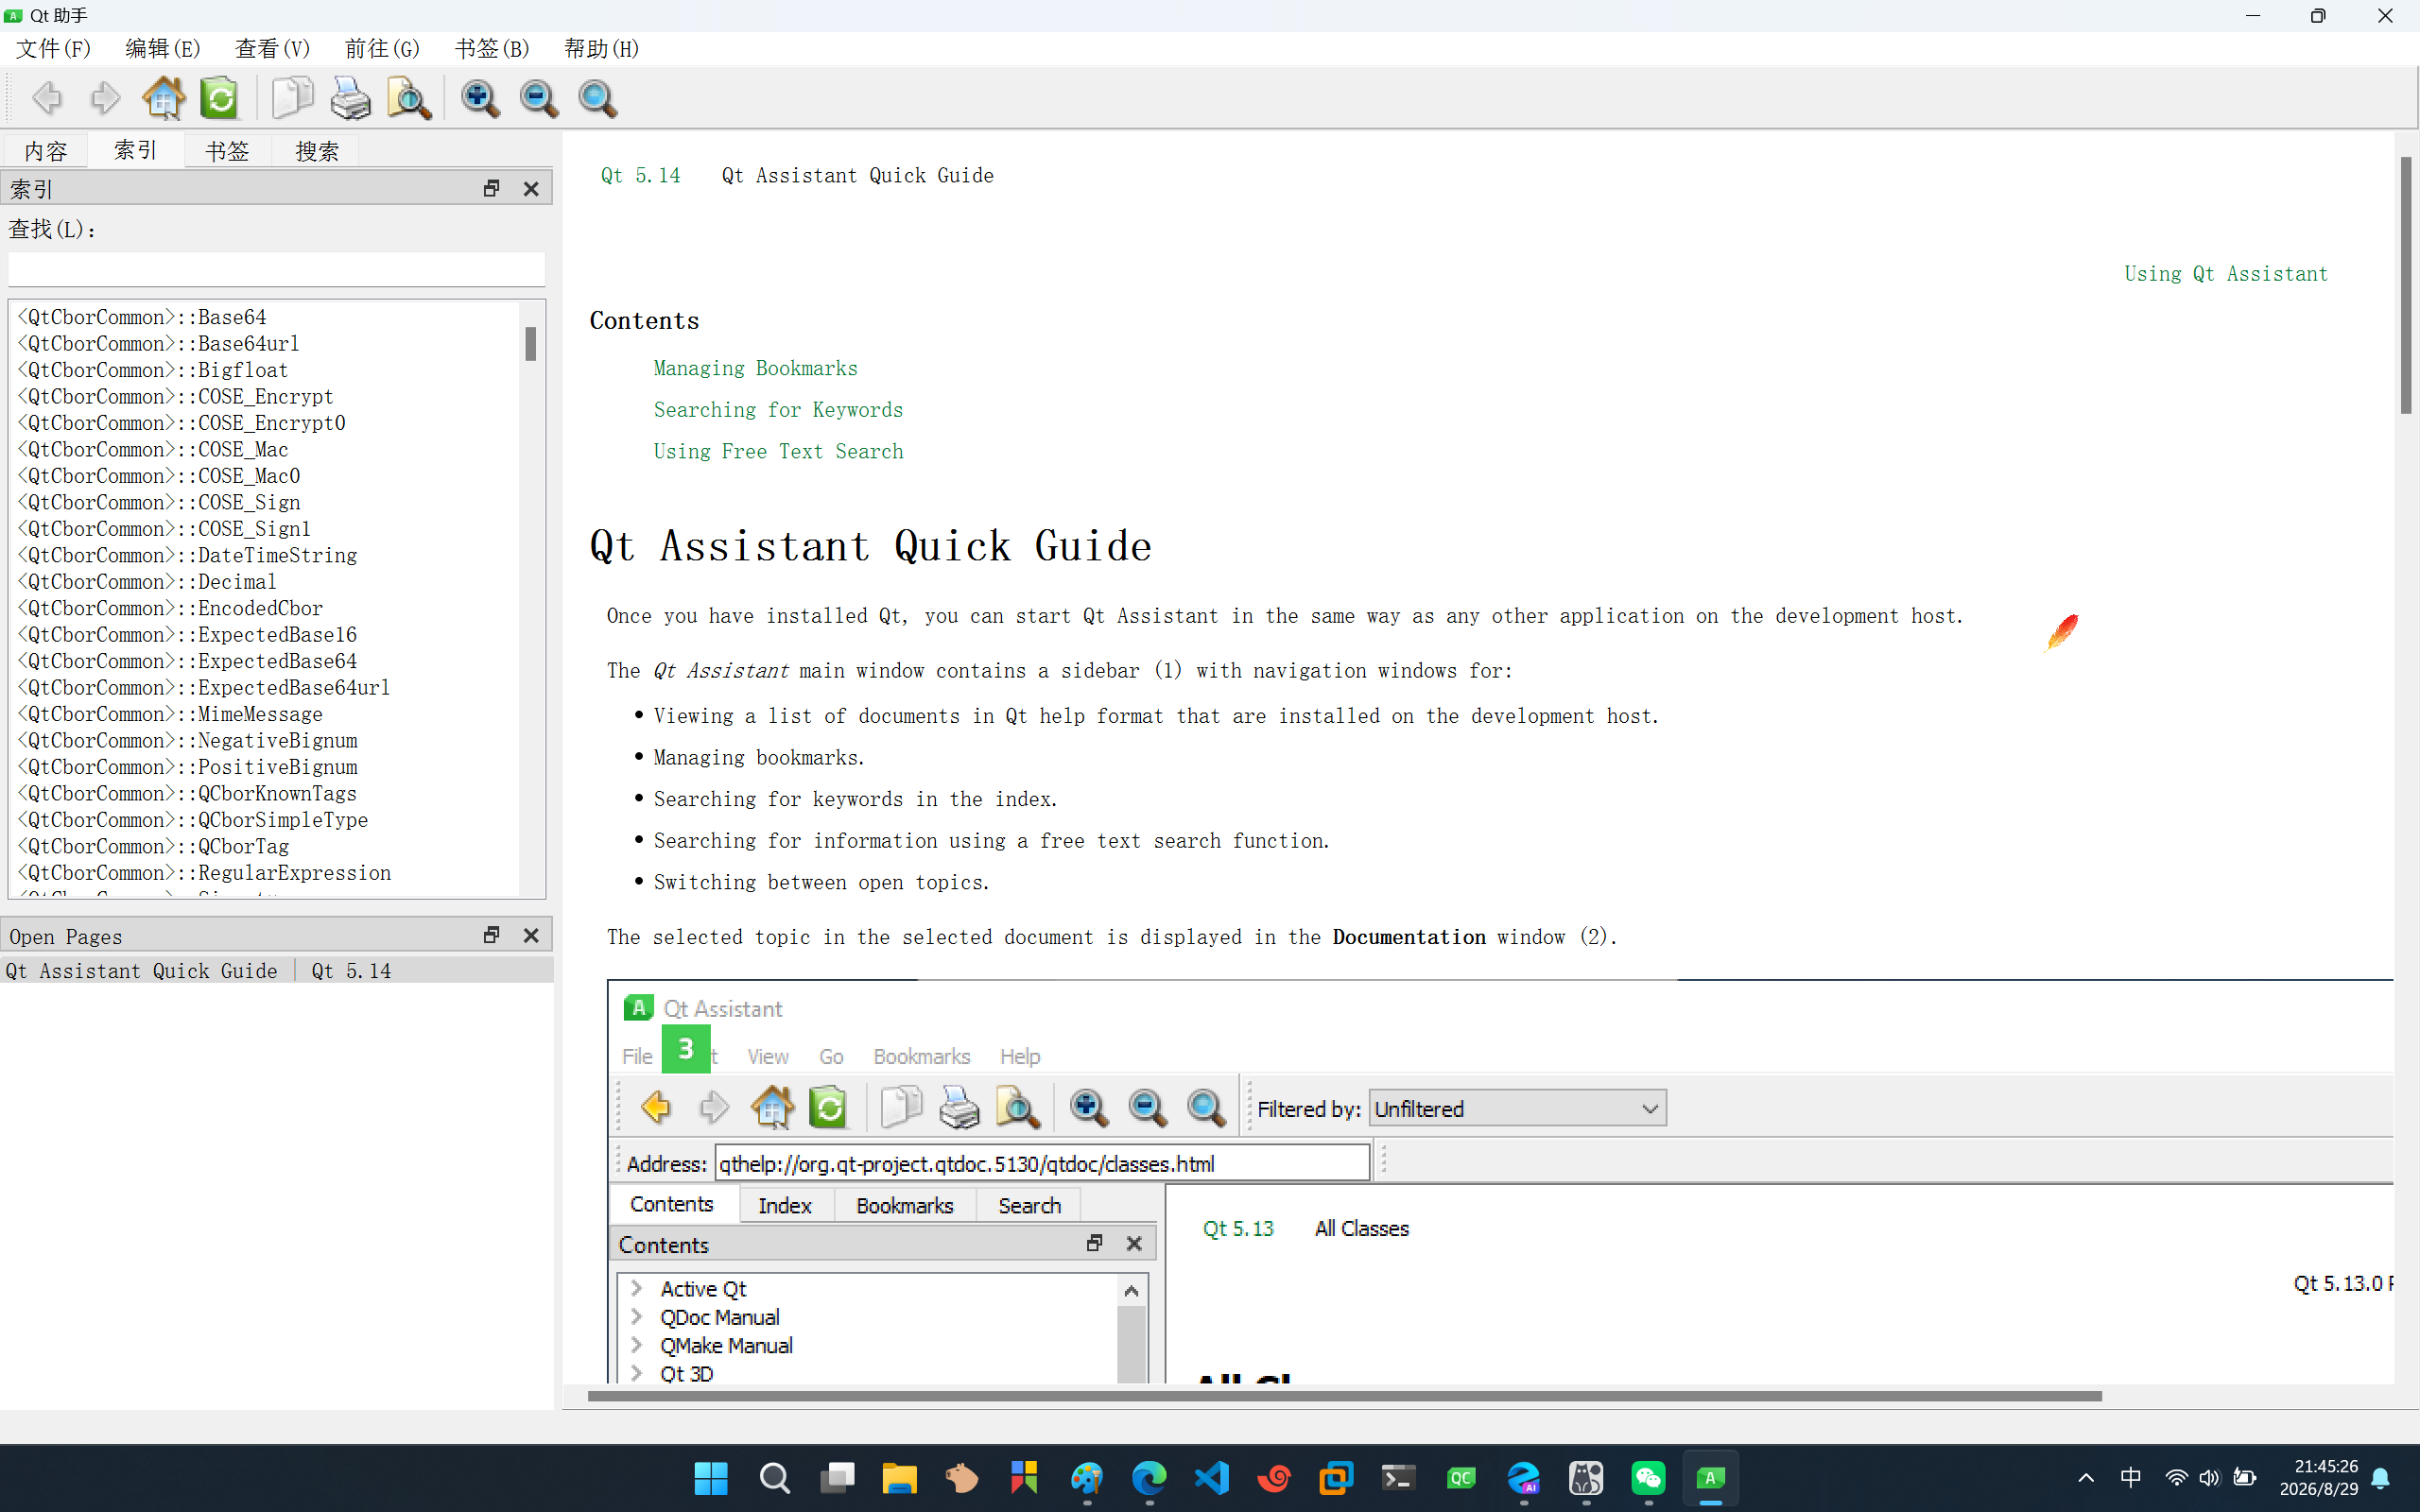The image size is (2420, 1512).
Task: Print the current document
Action: (x=350, y=98)
